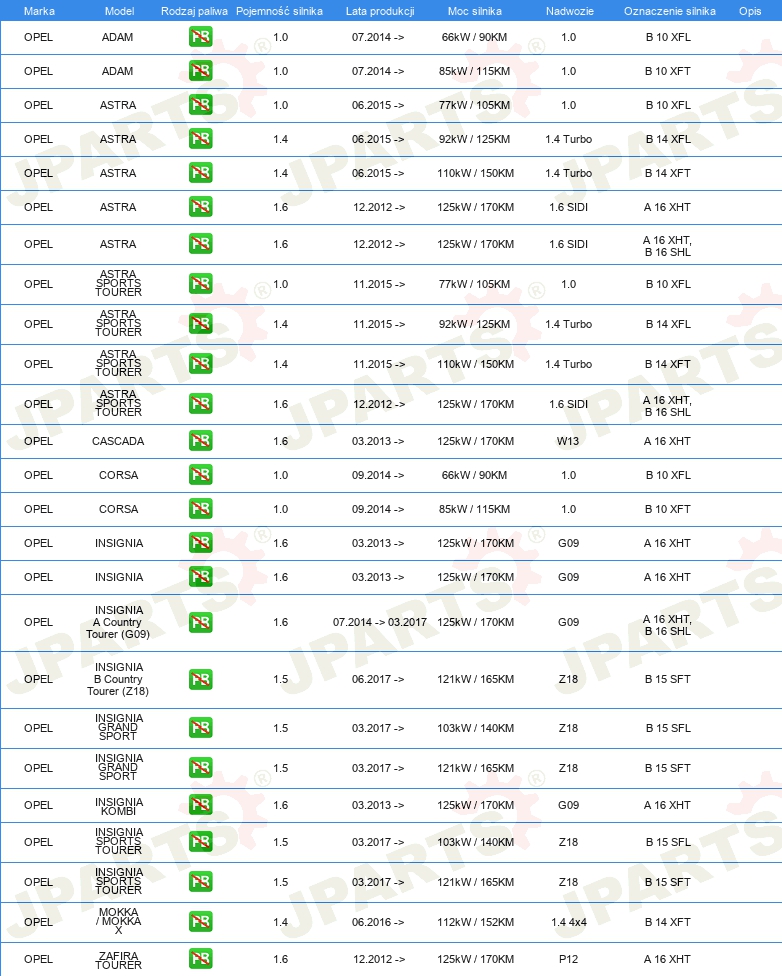Click the Opis column header
This screenshot has height=976, width=782.
pos(750,11)
